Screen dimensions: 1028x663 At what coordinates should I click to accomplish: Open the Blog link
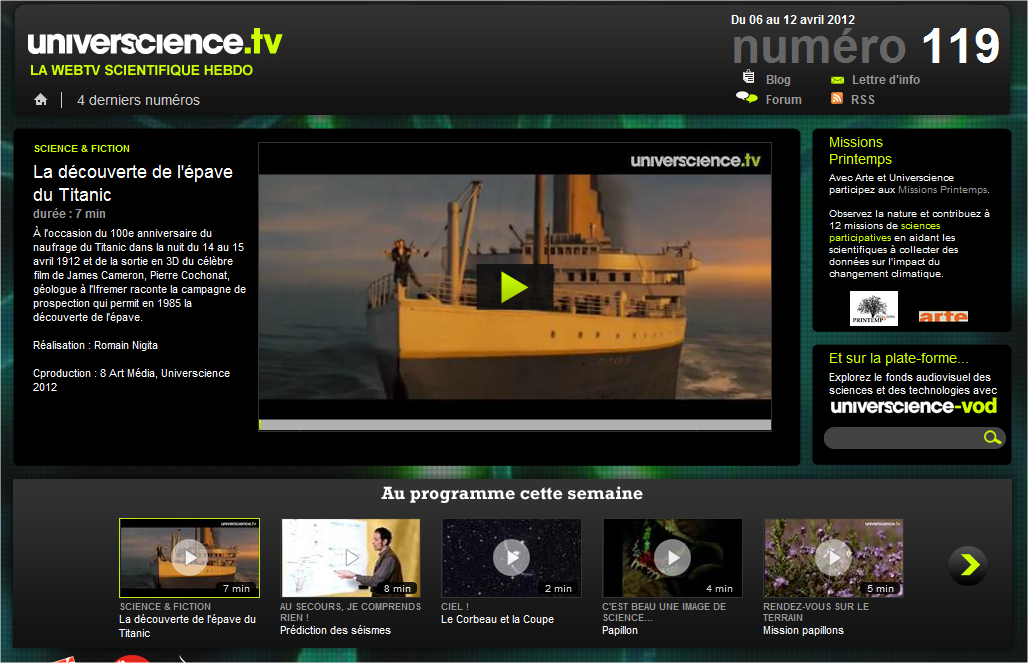778,79
